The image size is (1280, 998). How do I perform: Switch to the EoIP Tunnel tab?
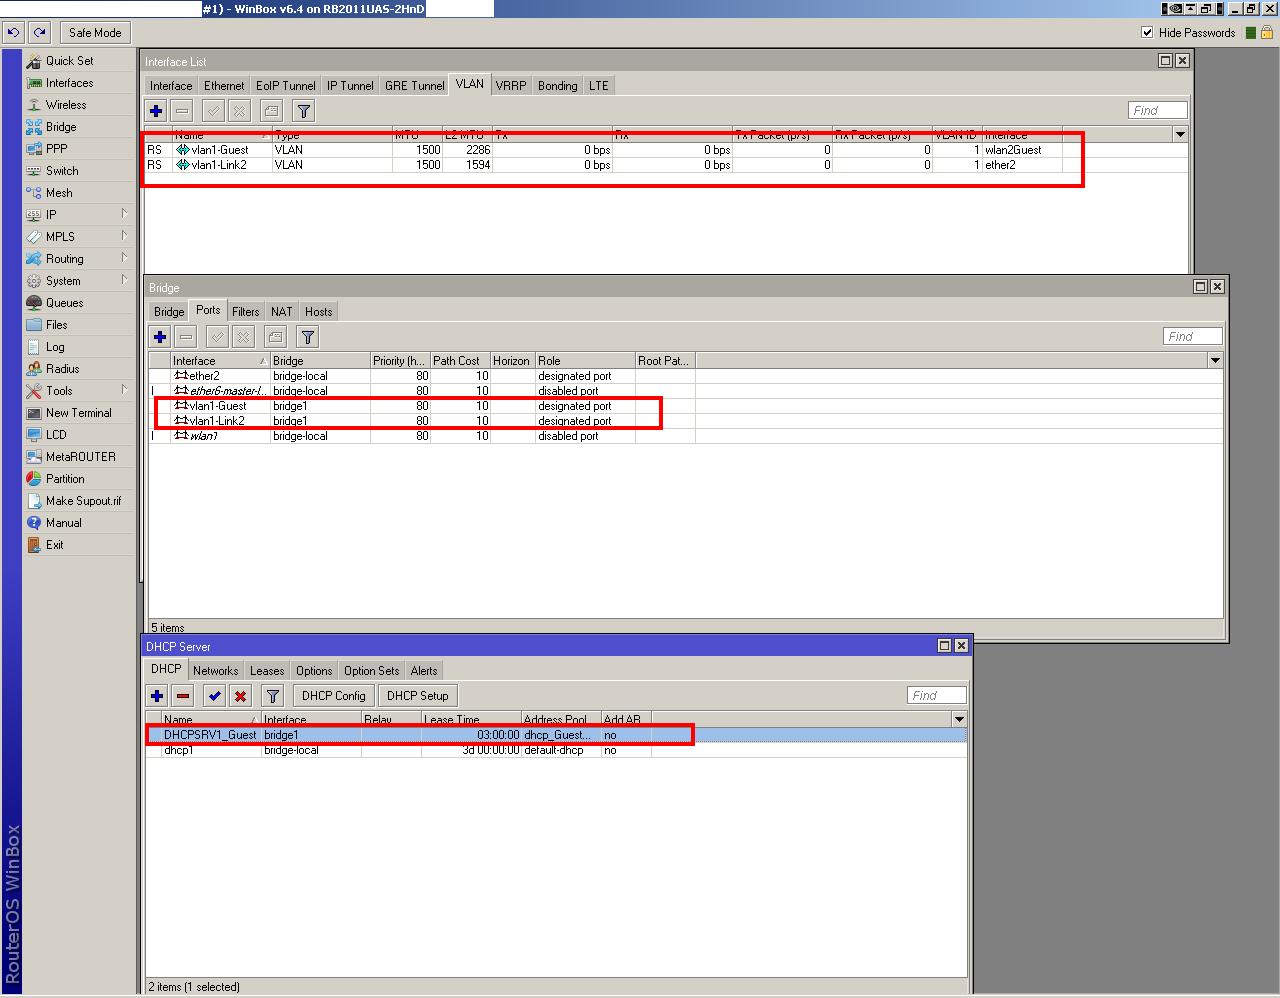[286, 86]
